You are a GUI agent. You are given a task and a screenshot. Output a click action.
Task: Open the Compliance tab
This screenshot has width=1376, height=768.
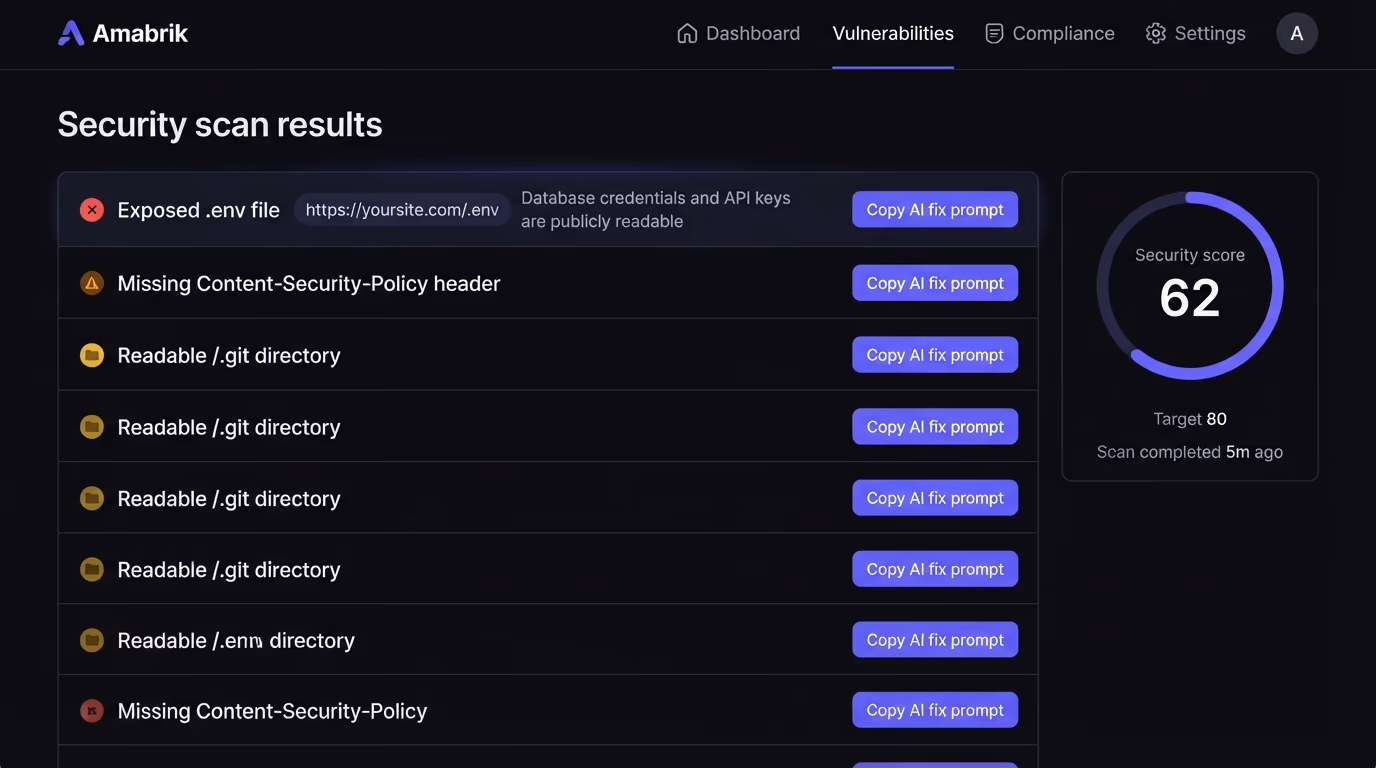[x=1049, y=33]
